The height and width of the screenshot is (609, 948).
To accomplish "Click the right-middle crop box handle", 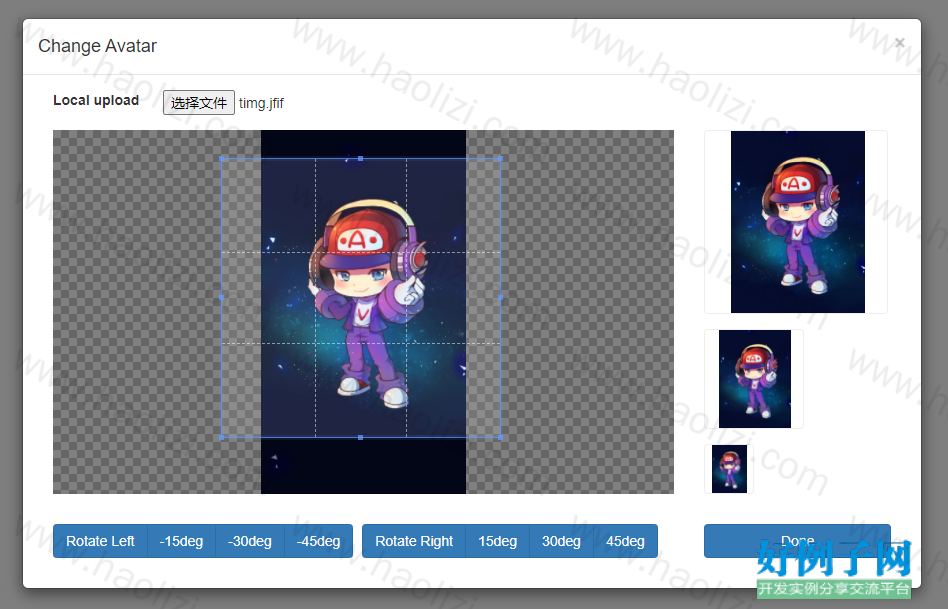I will pos(500,298).
